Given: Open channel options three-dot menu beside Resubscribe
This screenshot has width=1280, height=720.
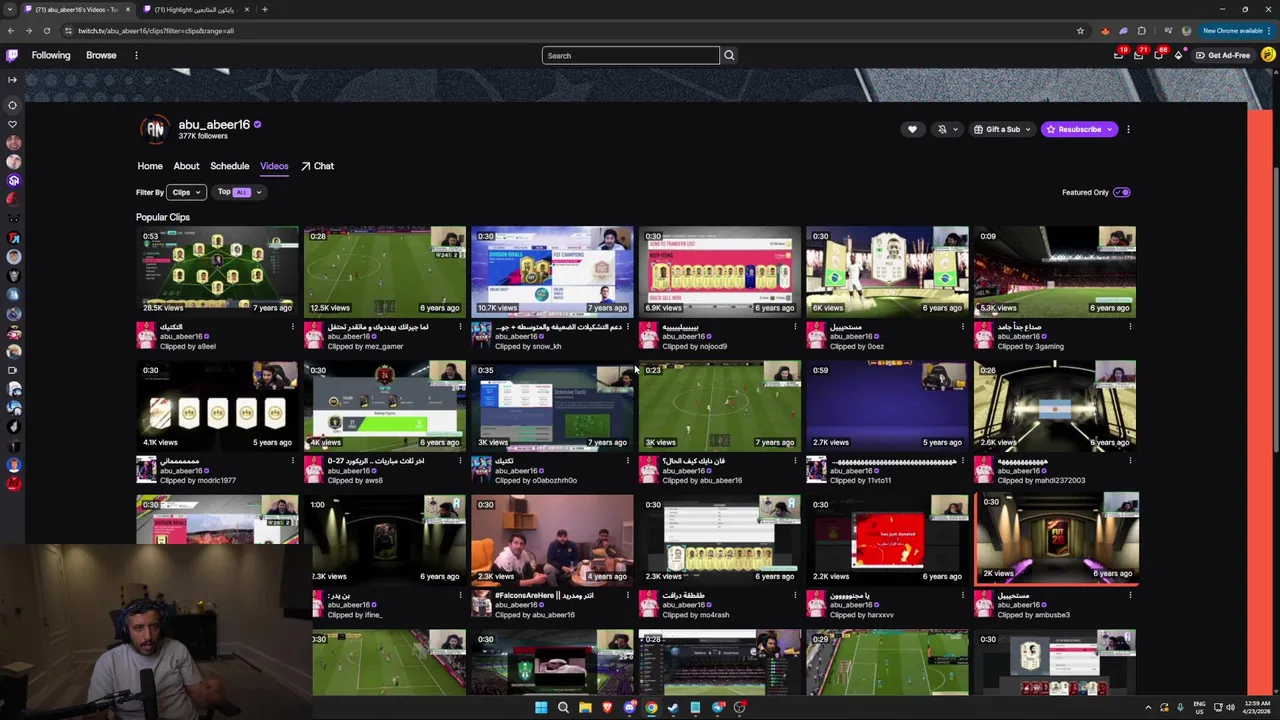Looking at the screenshot, I should click(1128, 129).
